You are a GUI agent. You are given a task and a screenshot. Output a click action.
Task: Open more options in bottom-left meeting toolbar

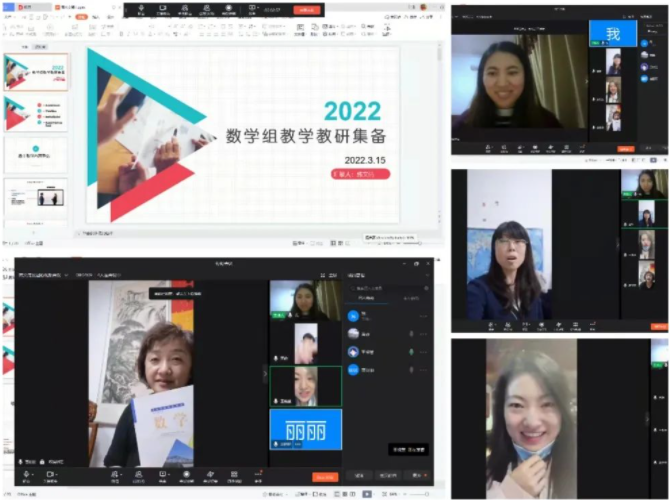pos(258,476)
